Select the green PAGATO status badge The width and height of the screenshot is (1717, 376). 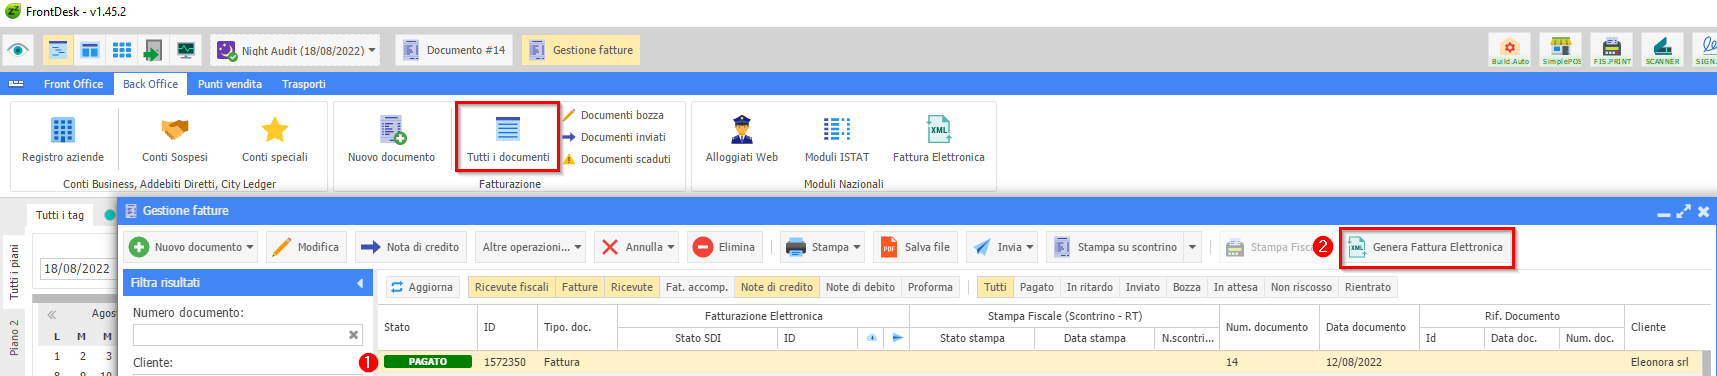point(428,362)
